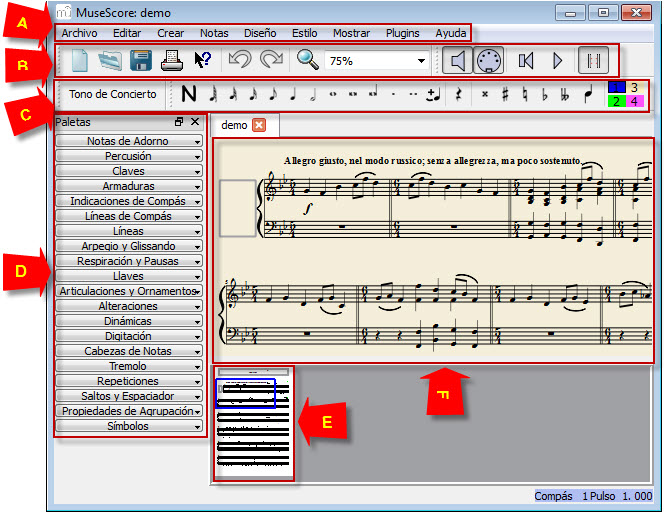Open the Archivo menu
The height and width of the screenshot is (514, 665).
click(x=79, y=33)
